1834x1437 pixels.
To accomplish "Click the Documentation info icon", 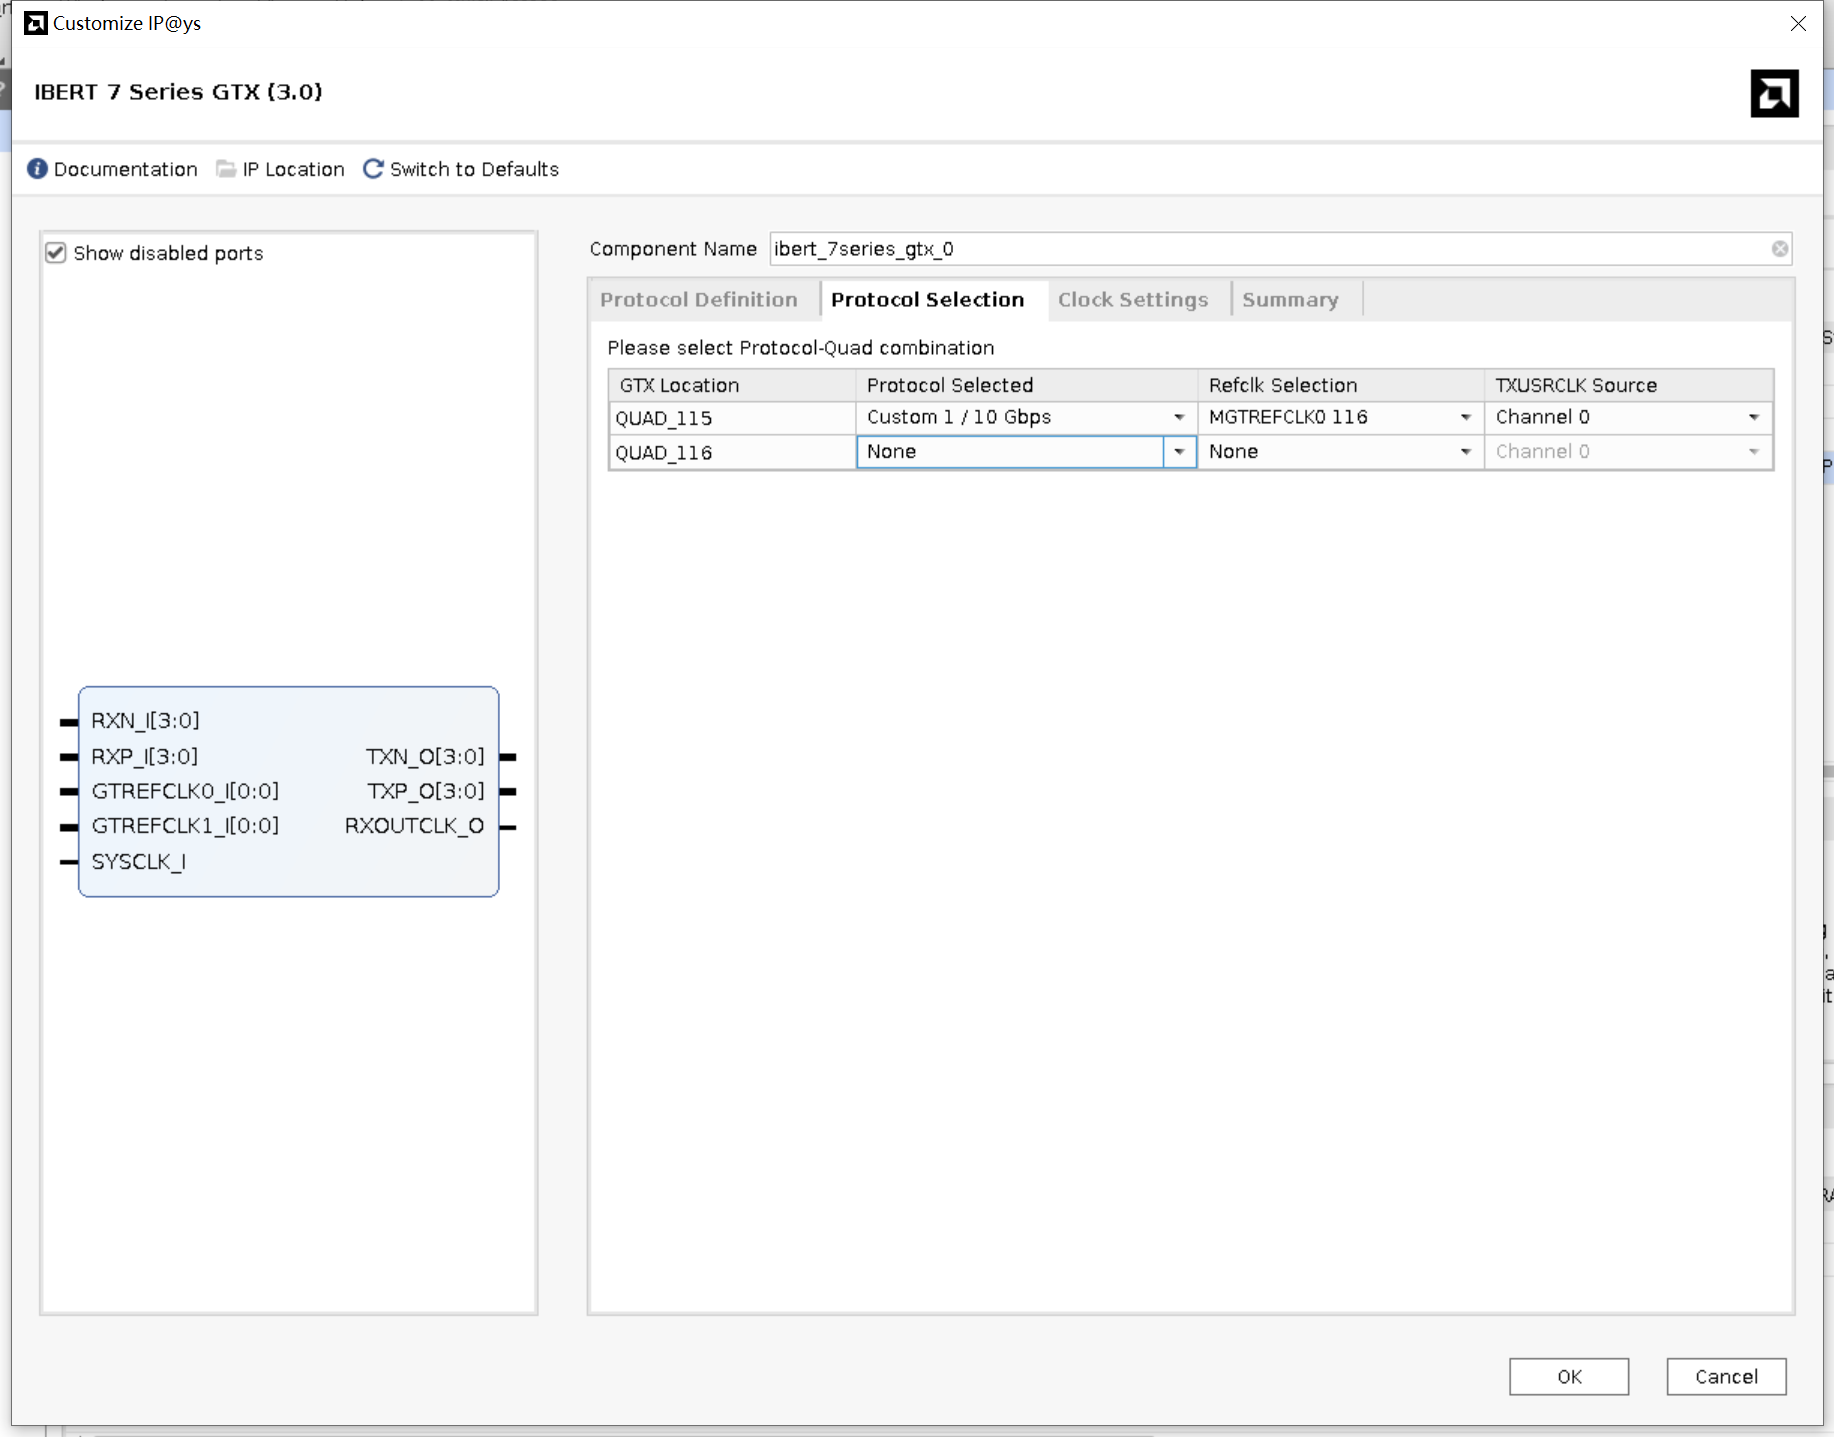I will 37,169.
